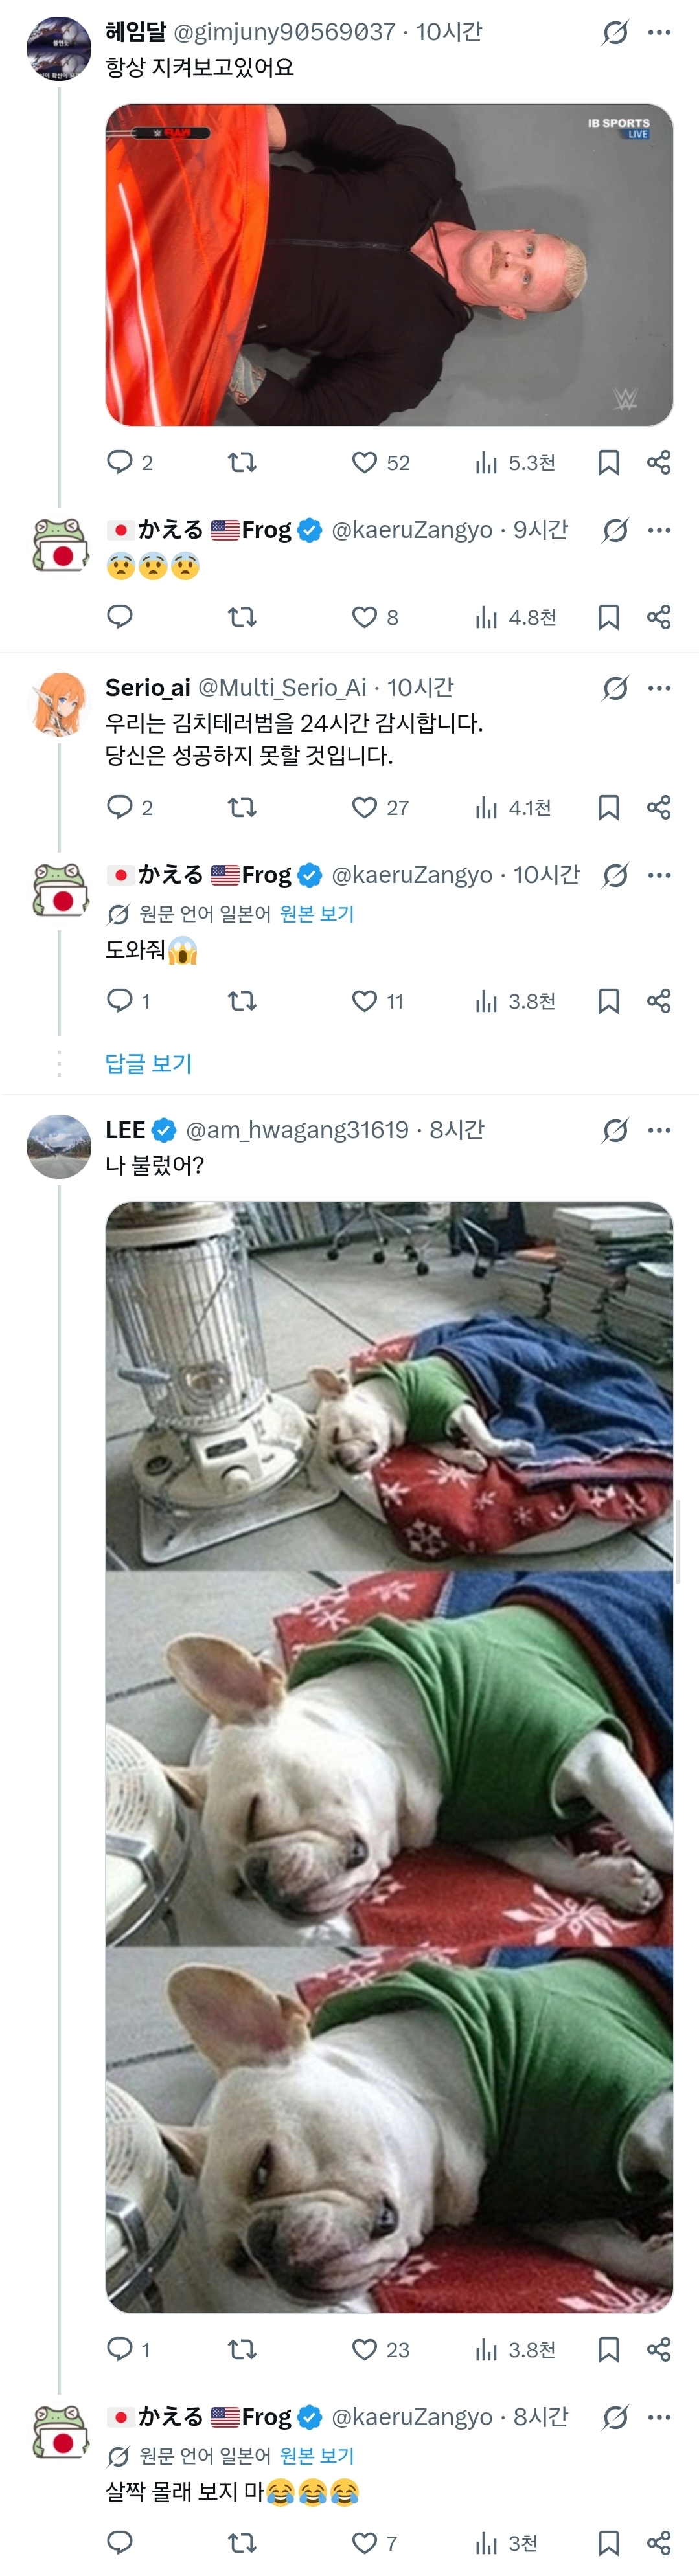Open the Grok icon on Serio_ai's tweet
This screenshot has width=699, height=2576.
pyautogui.click(x=615, y=688)
